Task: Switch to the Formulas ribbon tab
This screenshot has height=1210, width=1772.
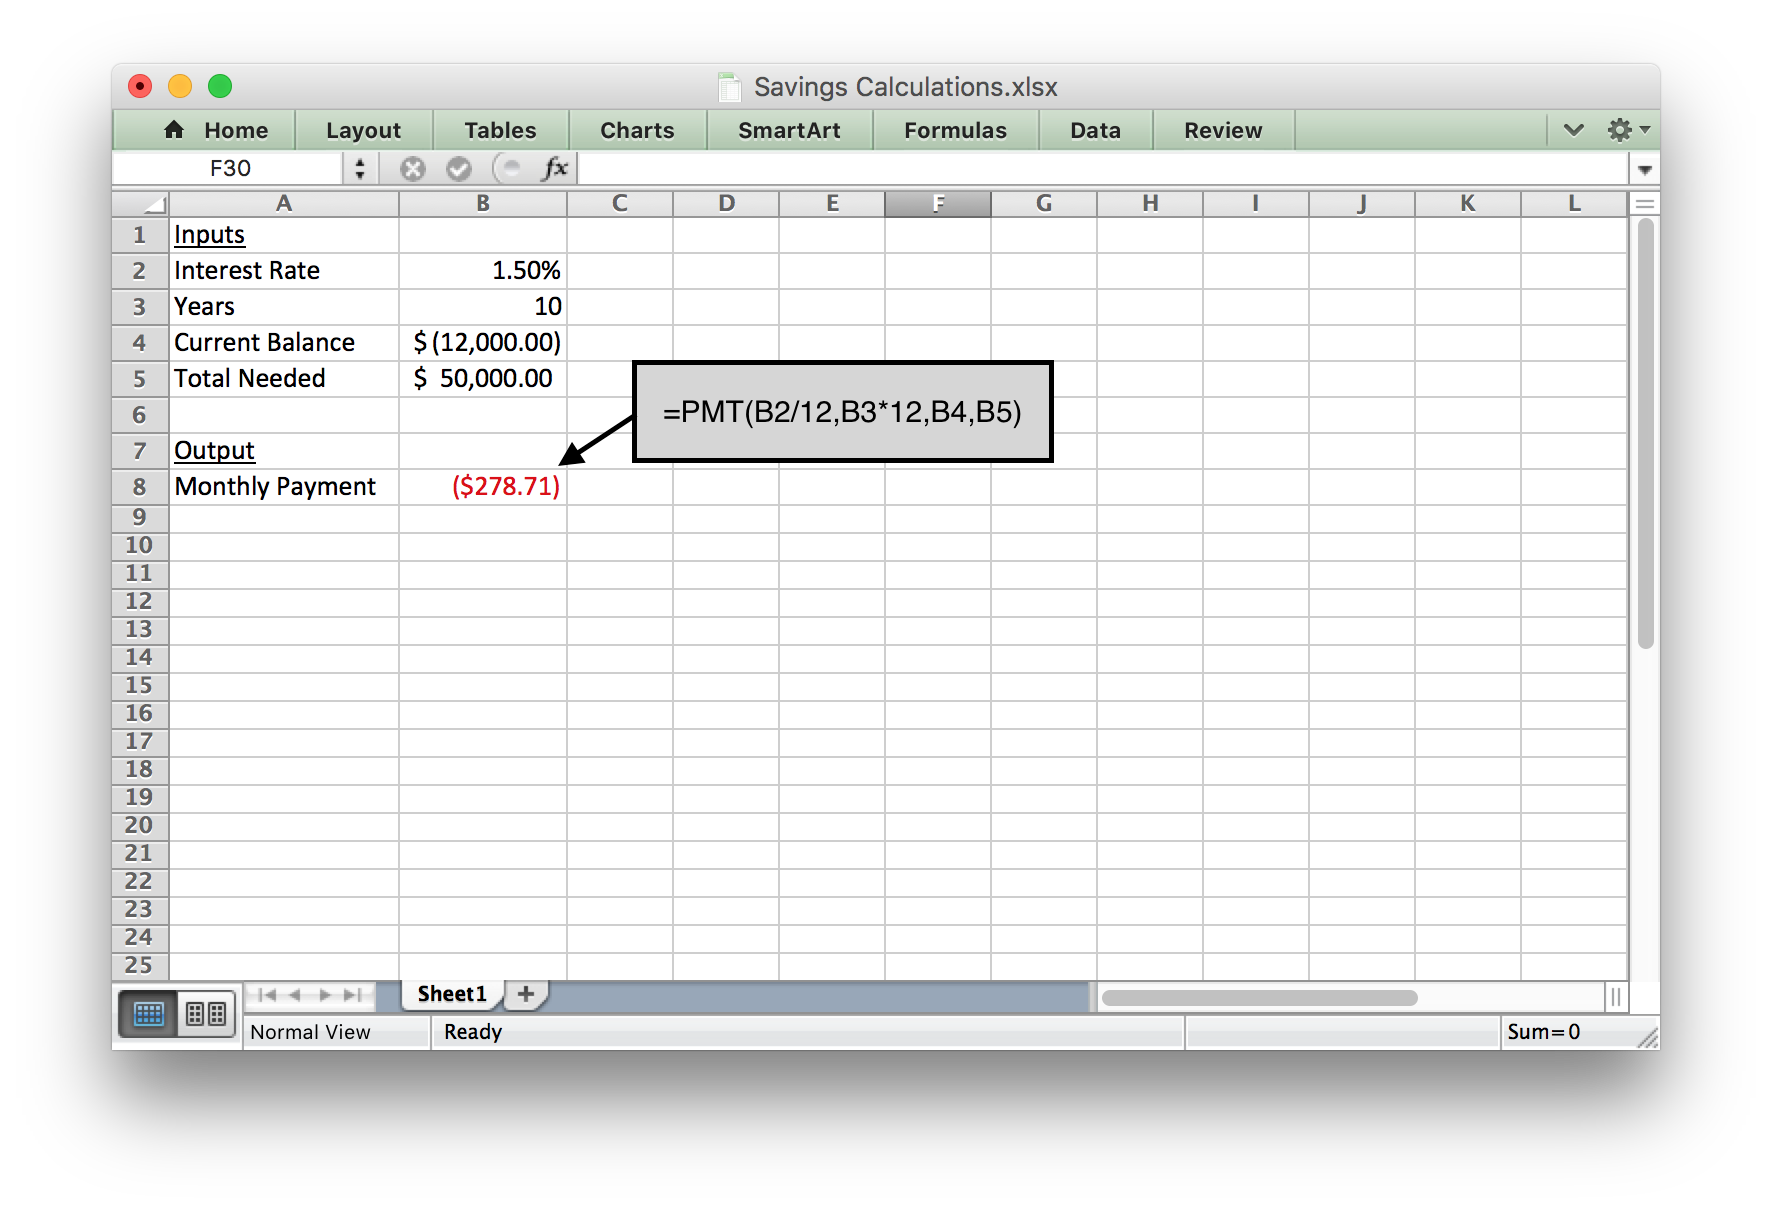Action: click(955, 129)
